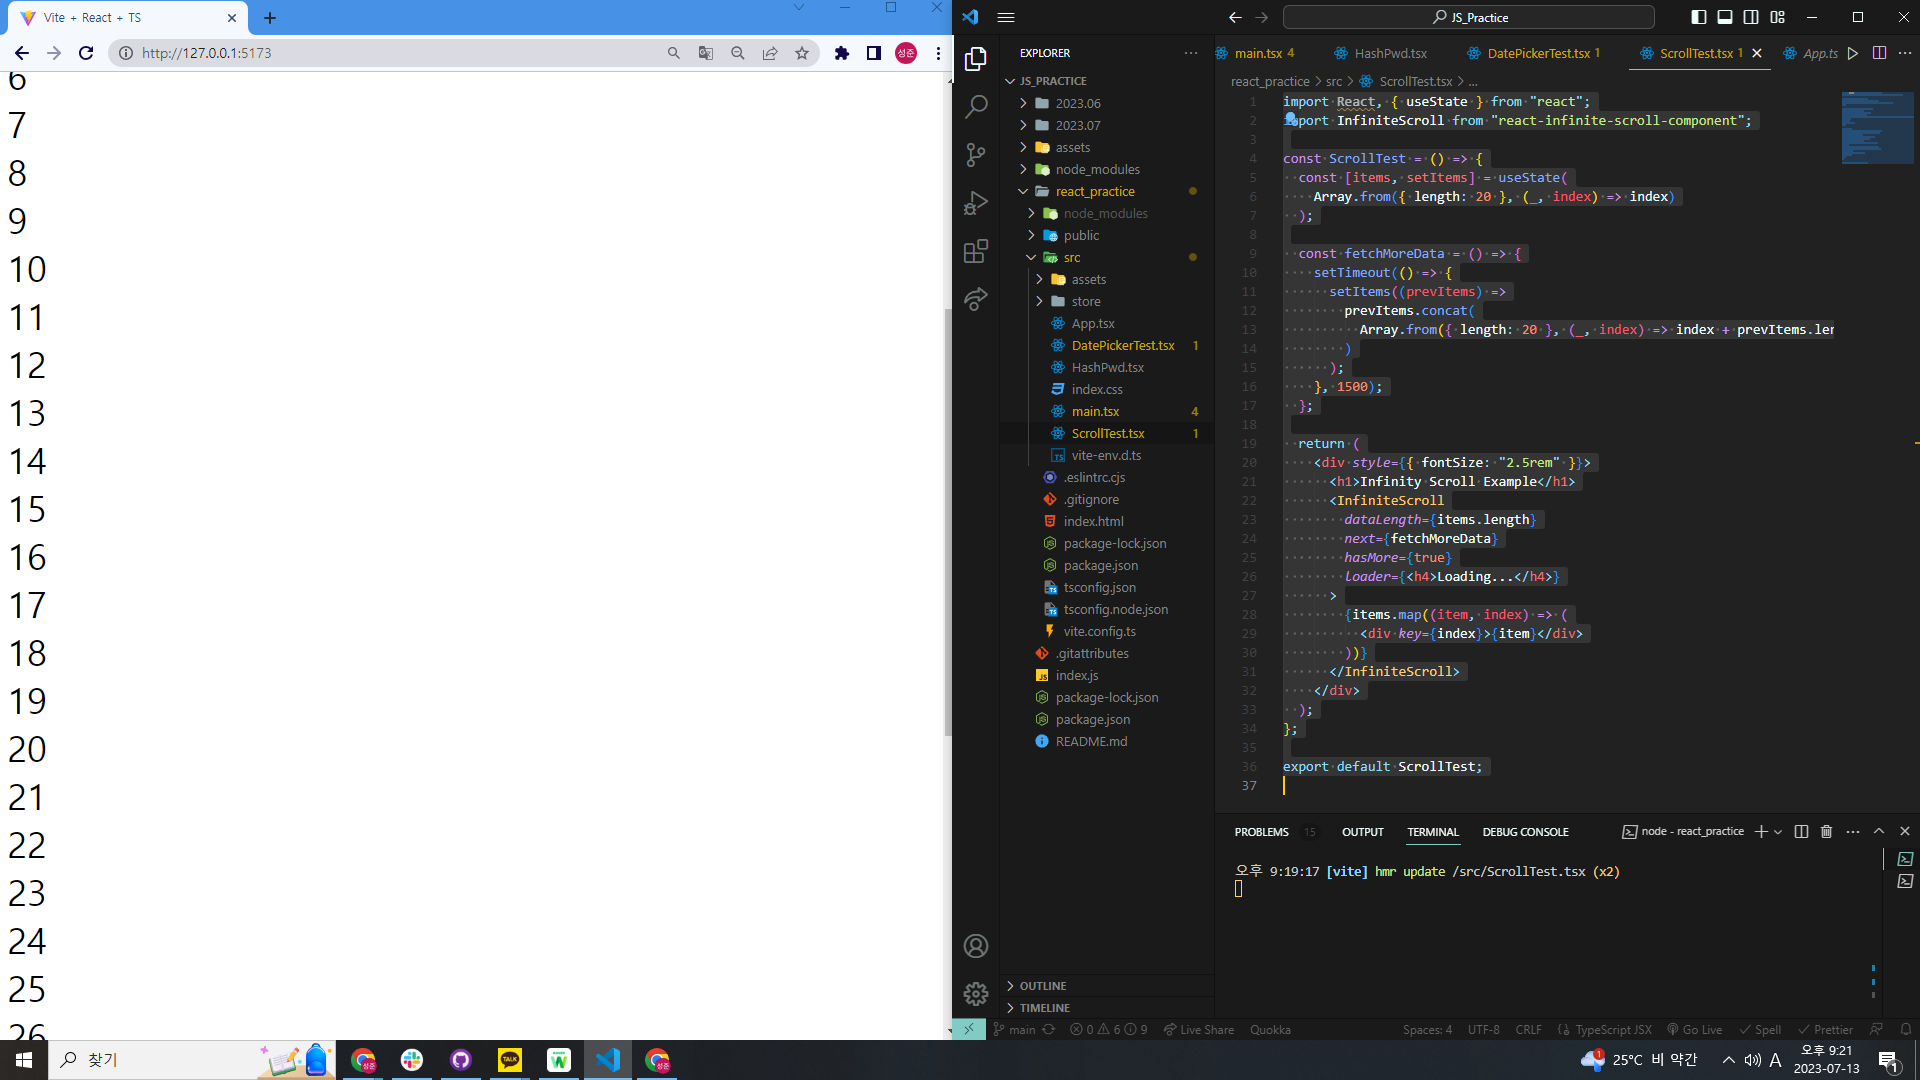Split the editor right
The image size is (1920, 1080).
coord(1879,53)
